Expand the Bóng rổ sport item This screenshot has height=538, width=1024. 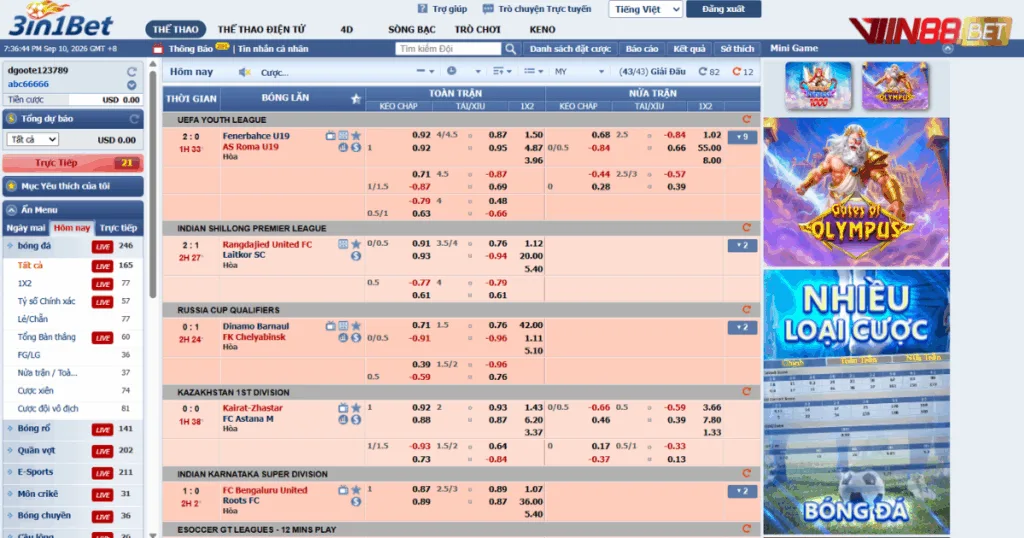click(34, 429)
